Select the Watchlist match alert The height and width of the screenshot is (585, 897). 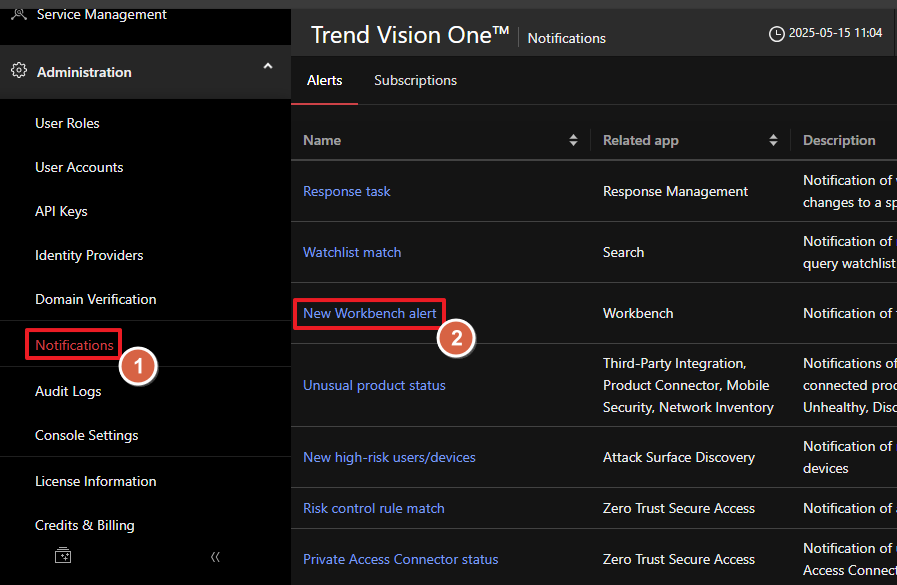(351, 252)
